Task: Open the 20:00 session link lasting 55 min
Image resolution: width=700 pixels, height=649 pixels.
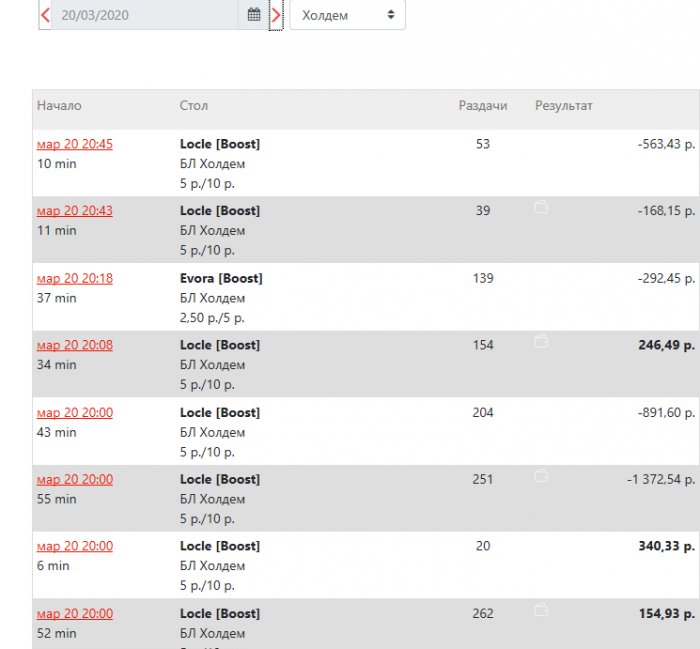Action: click(75, 479)
